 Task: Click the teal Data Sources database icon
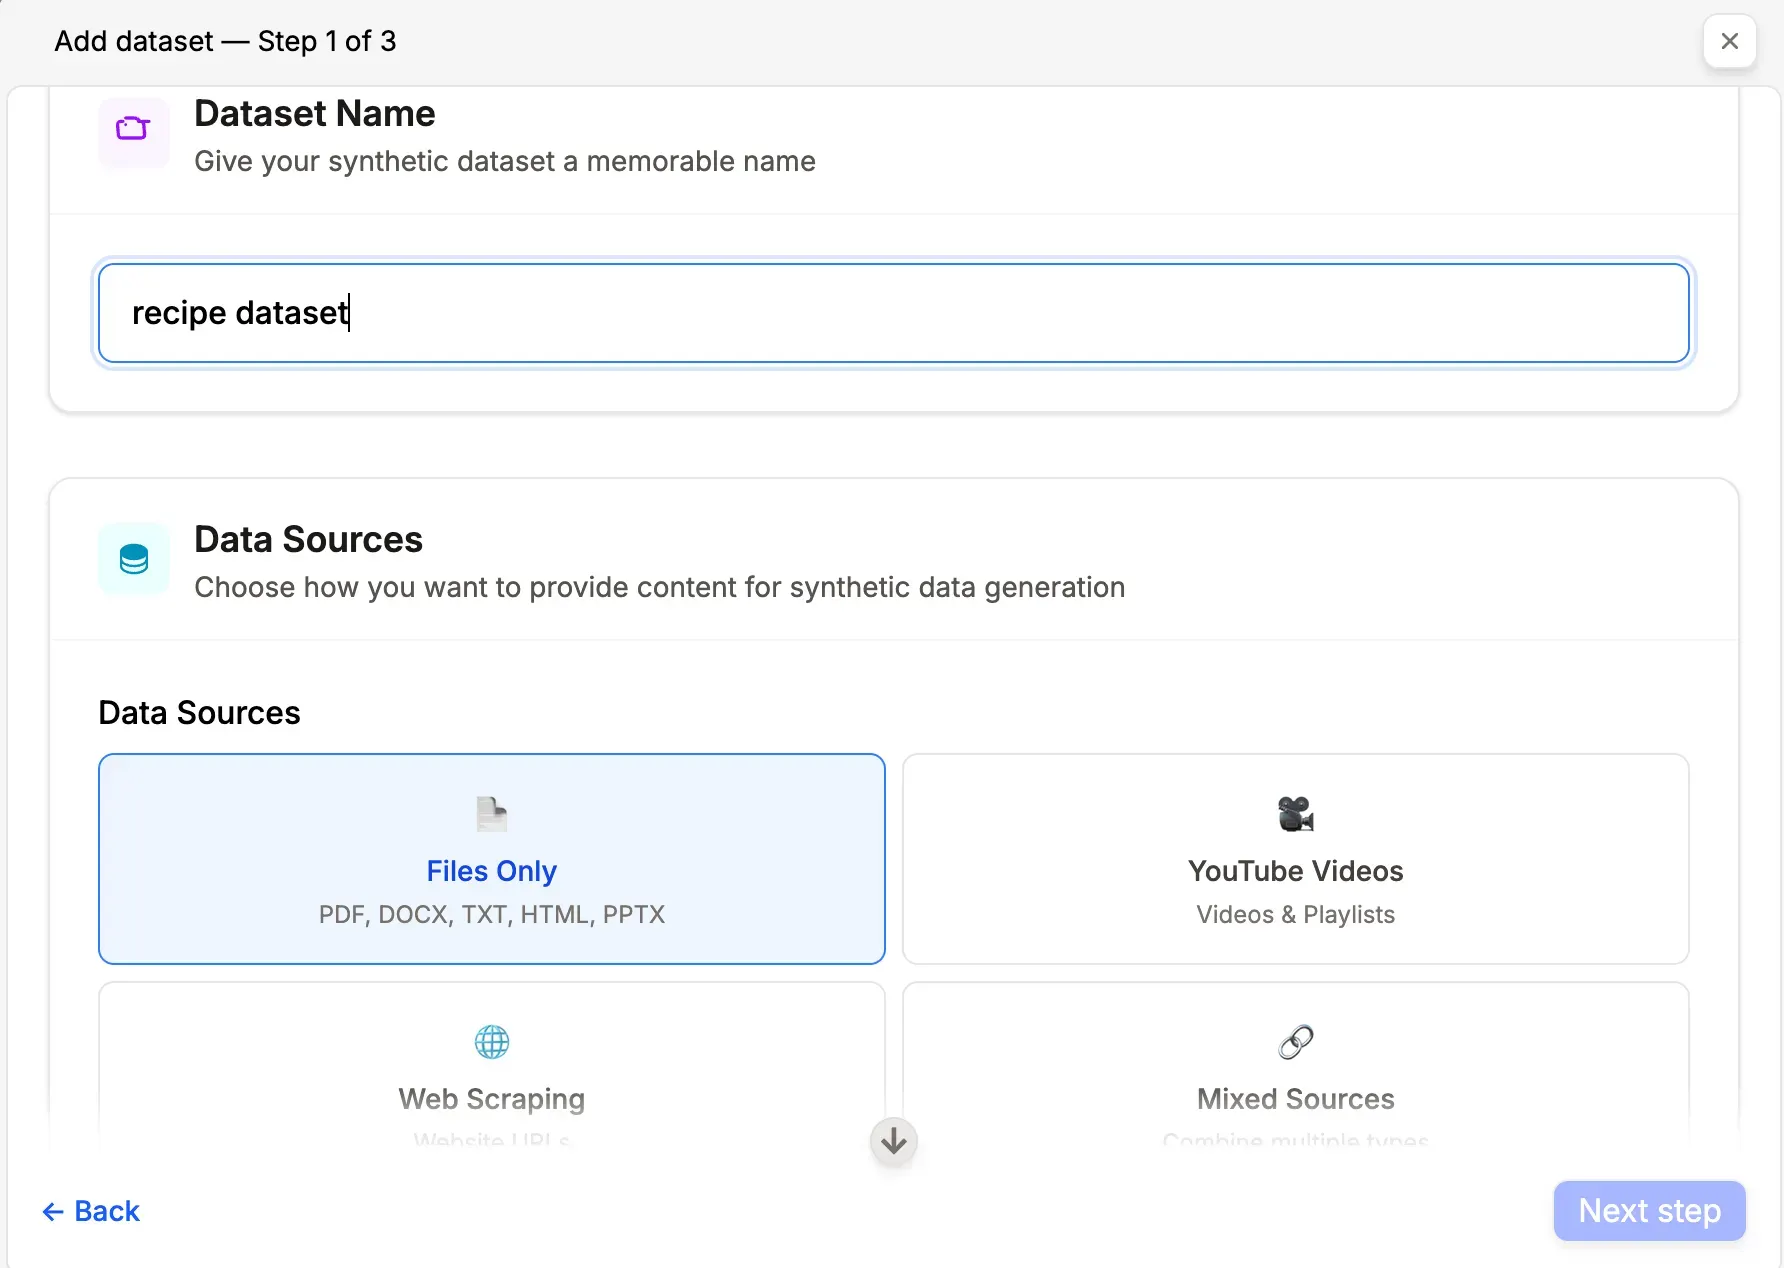coord(133,559)
